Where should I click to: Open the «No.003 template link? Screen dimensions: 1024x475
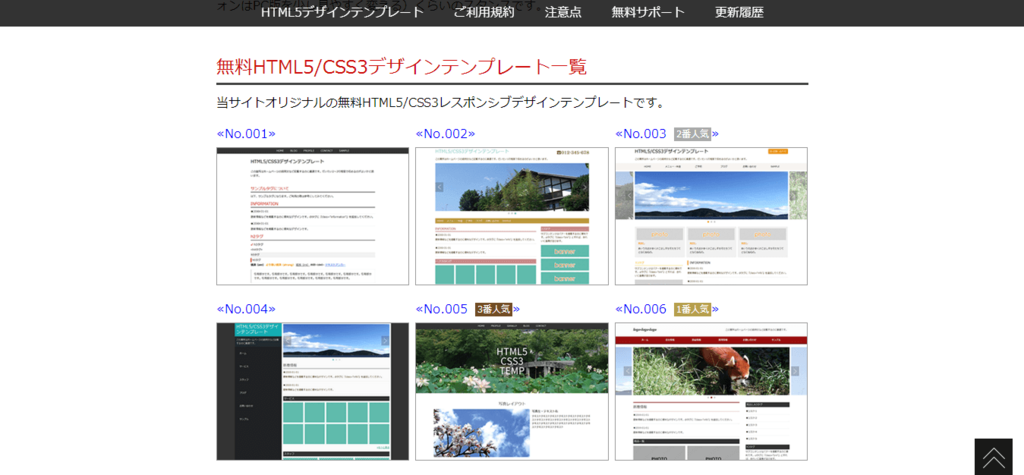(x=641, y=134)
